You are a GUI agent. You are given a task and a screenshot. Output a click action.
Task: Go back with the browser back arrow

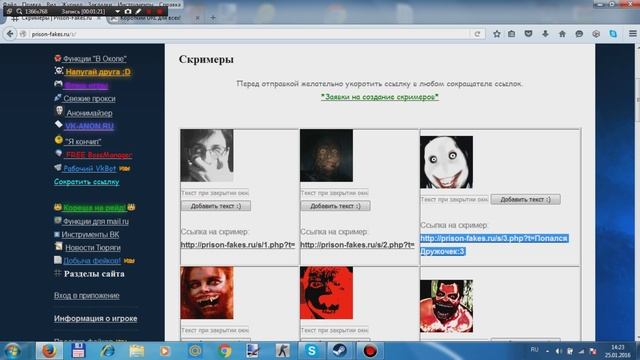point(10,34)
